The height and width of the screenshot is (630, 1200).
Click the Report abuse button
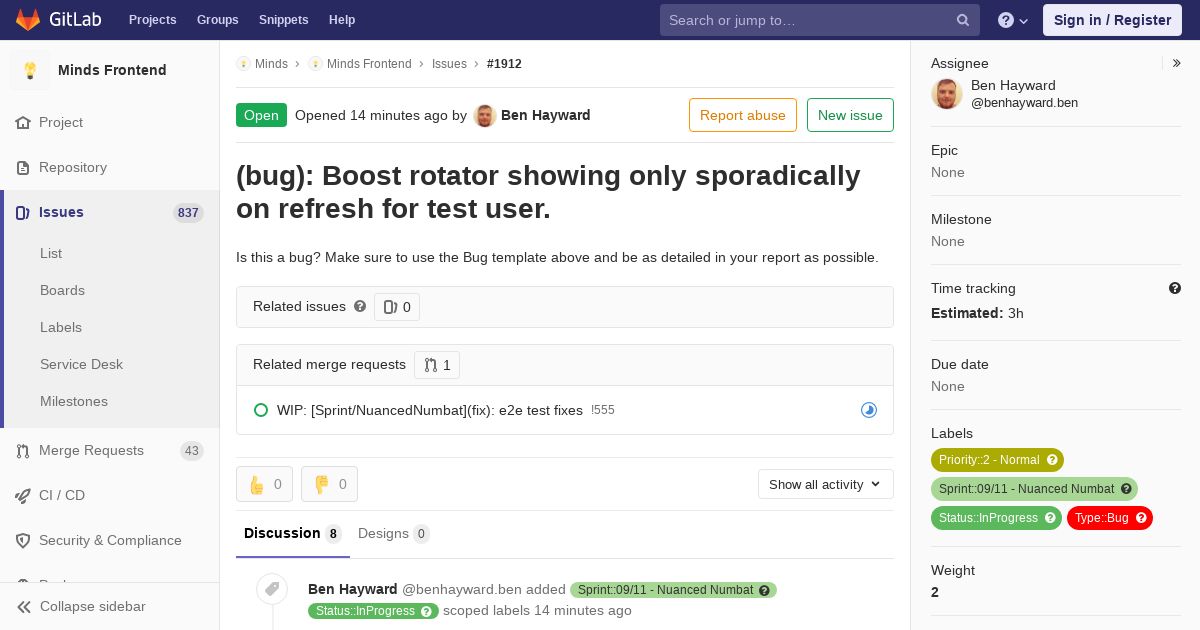[x=743, y=115]
